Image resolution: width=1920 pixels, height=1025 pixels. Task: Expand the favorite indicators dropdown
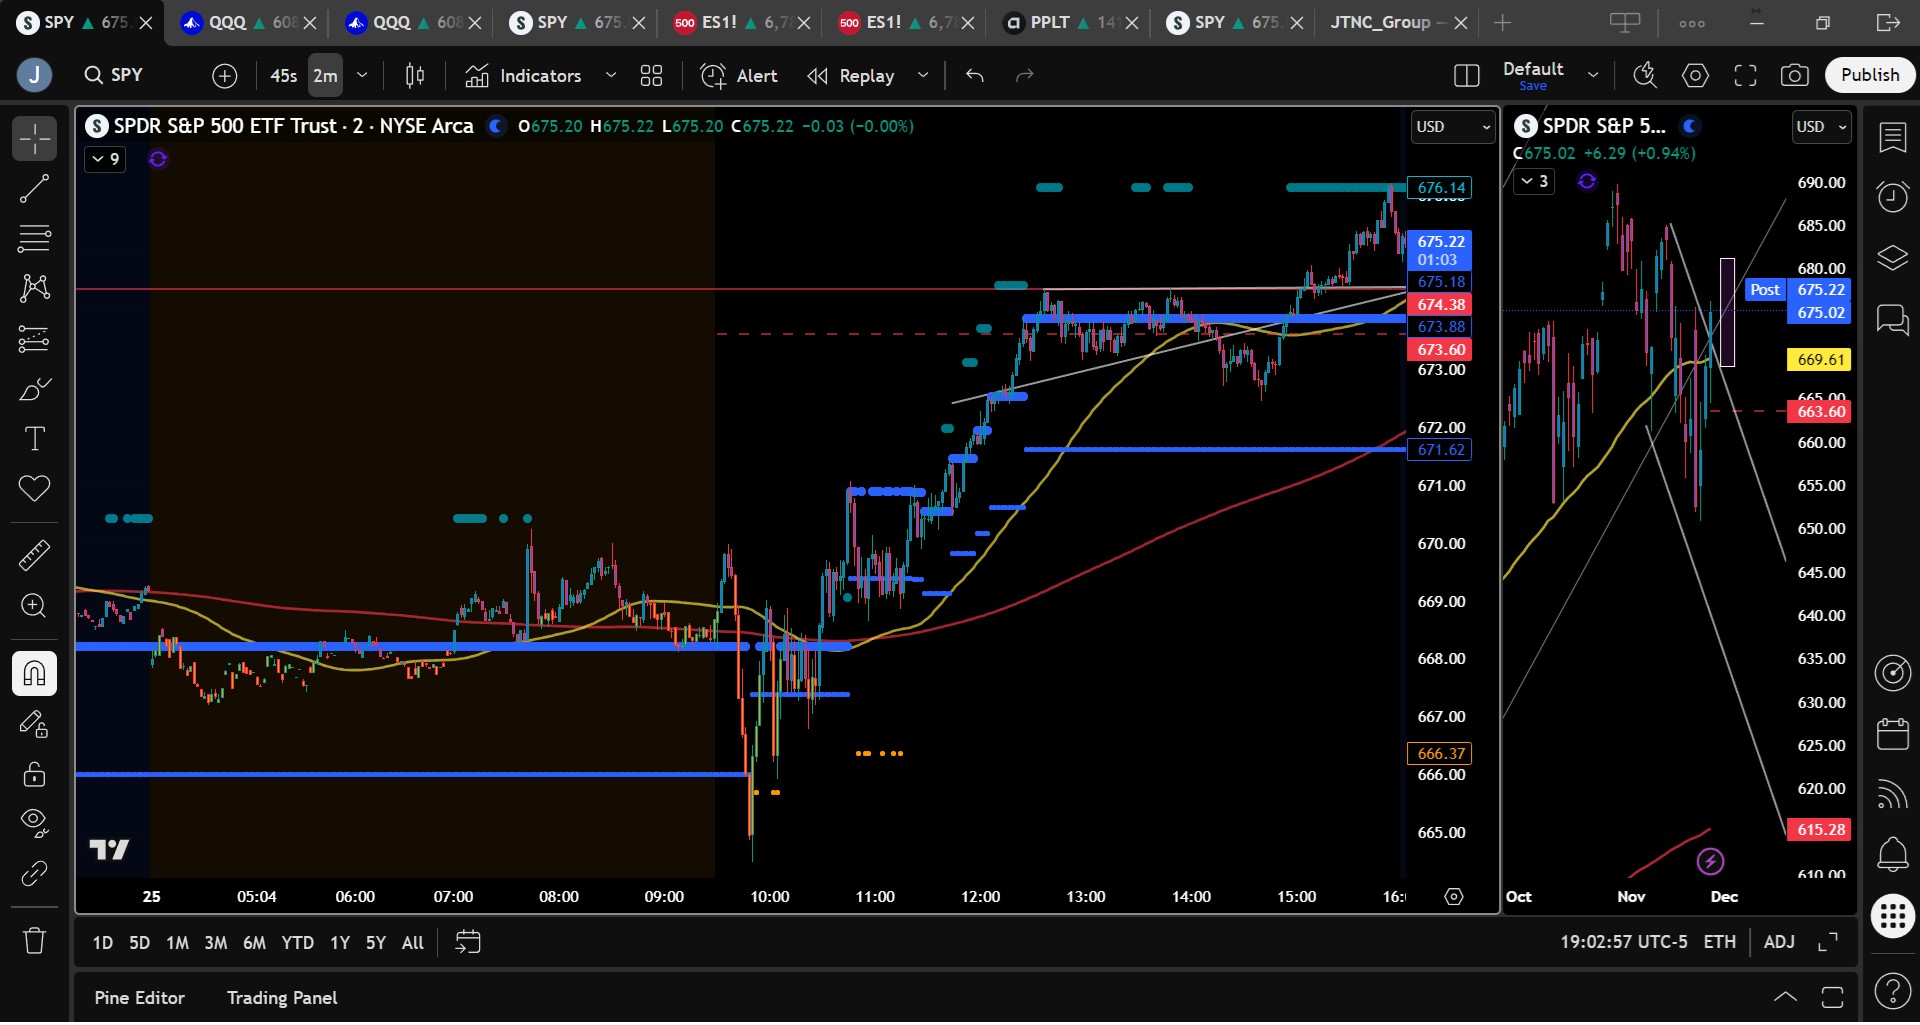[611, 75]
